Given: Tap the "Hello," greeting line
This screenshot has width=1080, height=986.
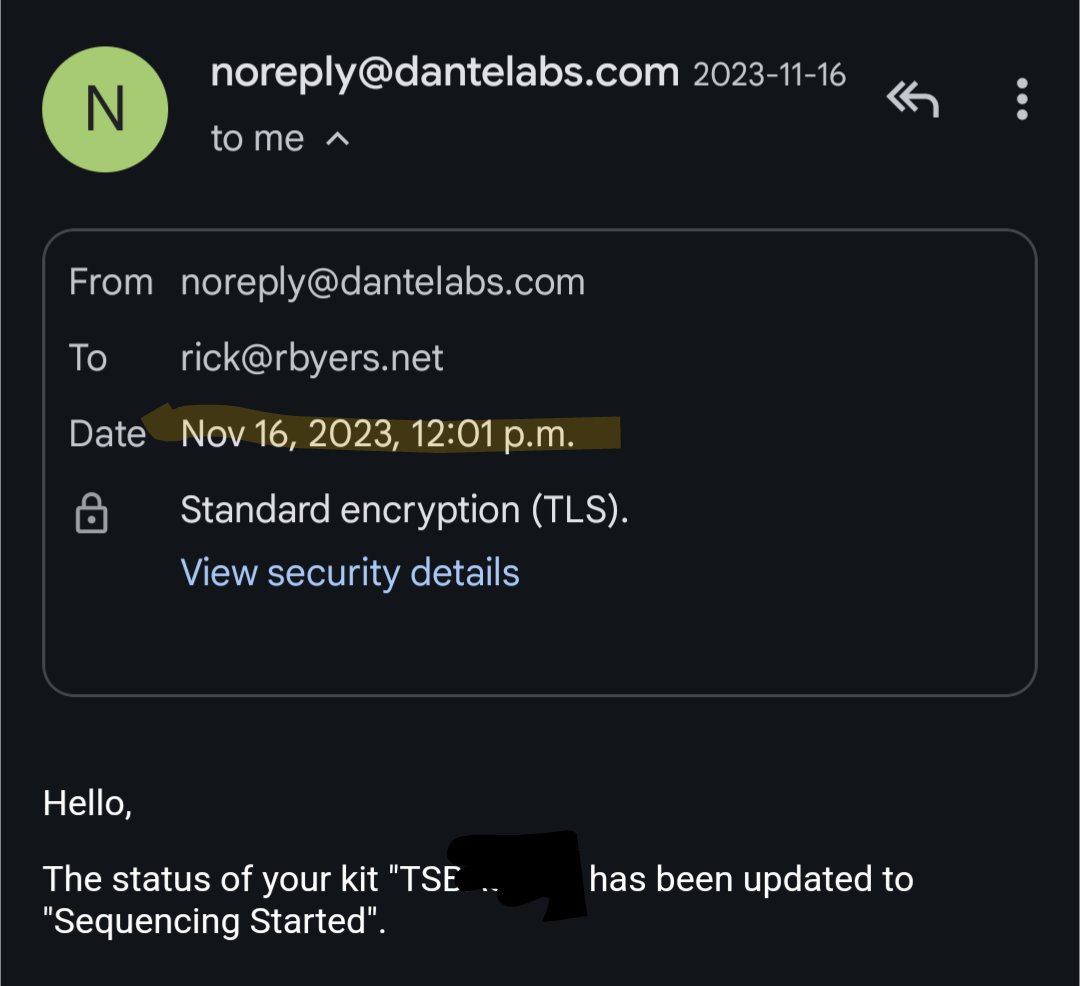Looking at the screenshot, I should pyautogui.click(x=87, y=803).
